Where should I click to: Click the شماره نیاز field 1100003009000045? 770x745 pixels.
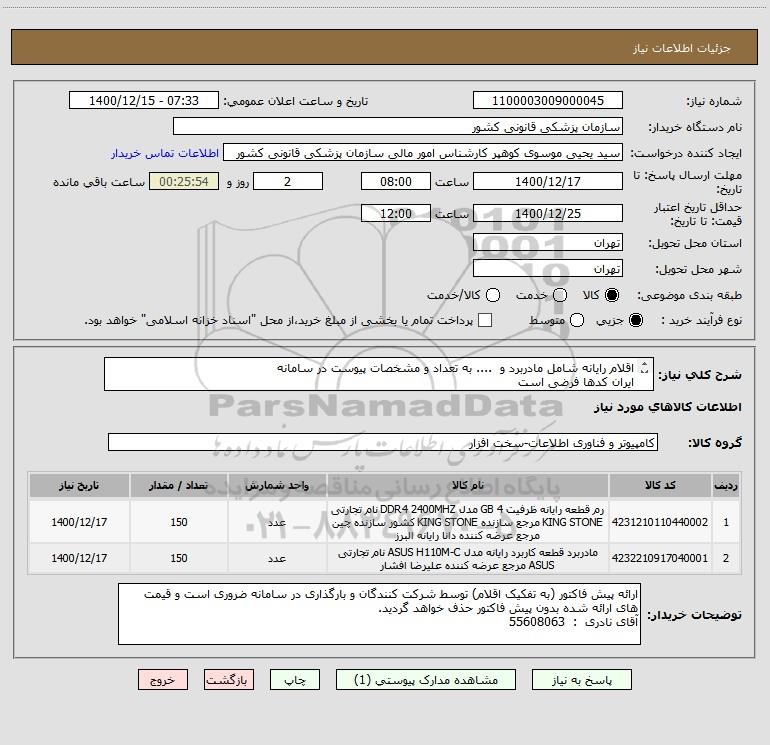(548, 100)
